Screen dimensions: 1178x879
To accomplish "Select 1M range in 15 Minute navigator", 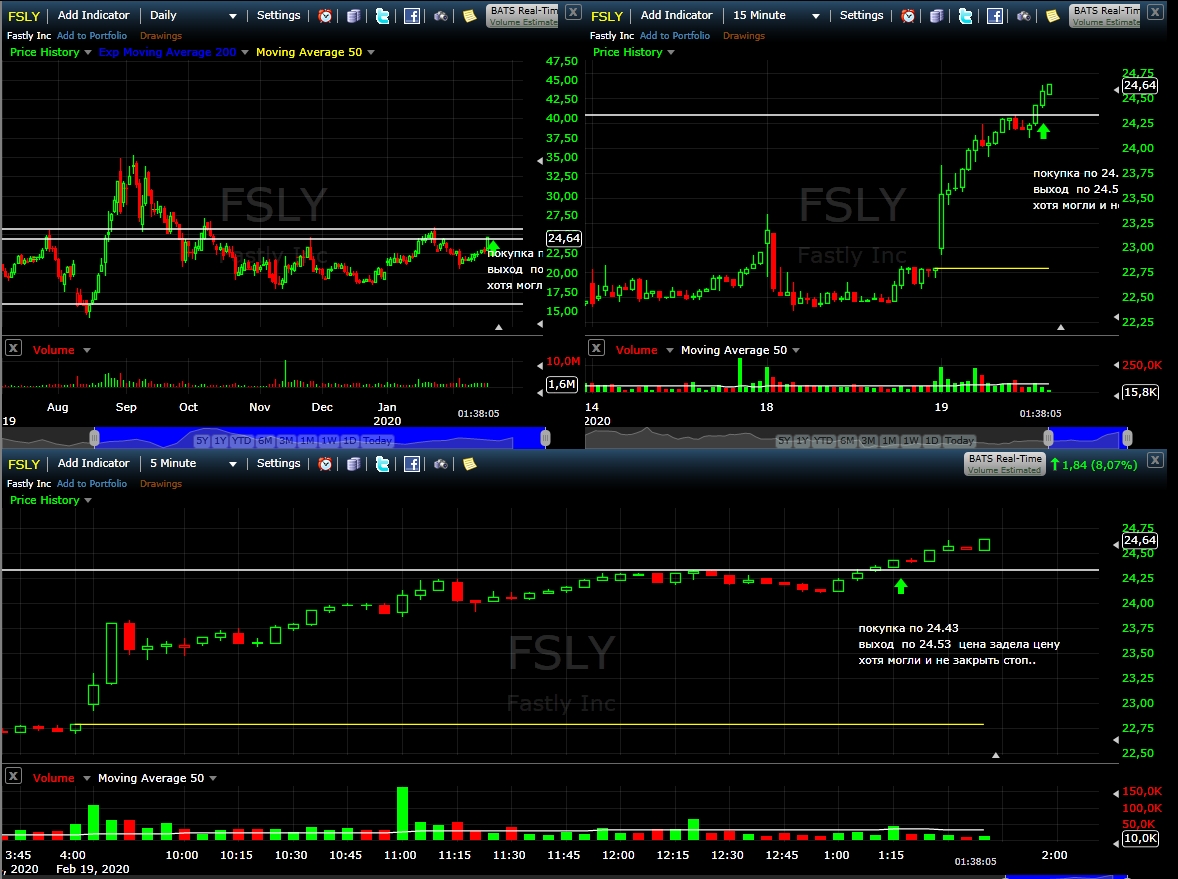I will point(890,441).
